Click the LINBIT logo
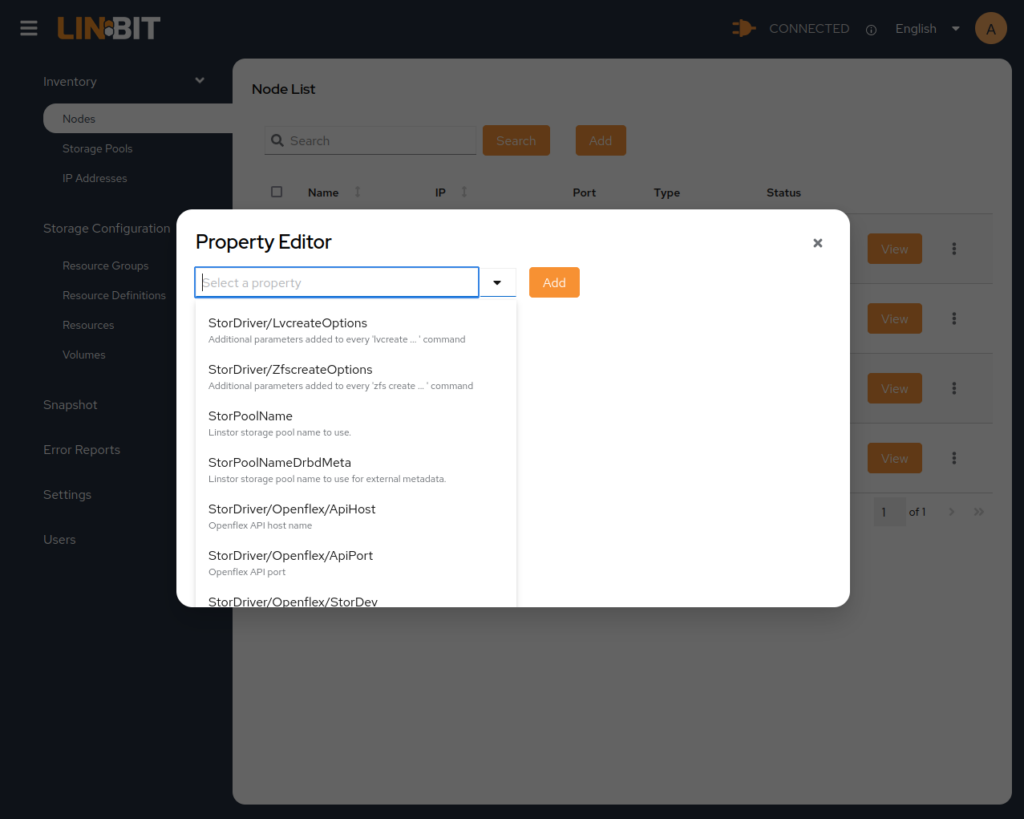1024x819 pixels. point(109,29)
